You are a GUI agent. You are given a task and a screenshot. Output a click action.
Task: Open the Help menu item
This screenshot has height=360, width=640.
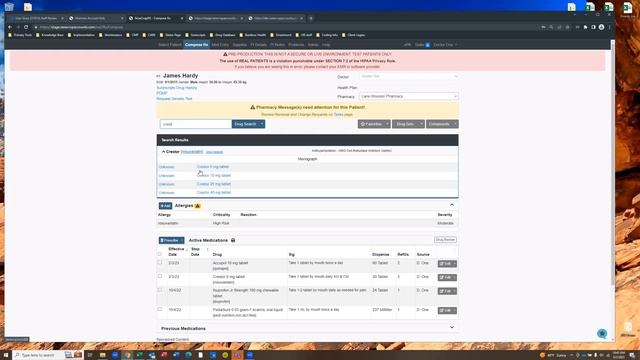(x=326, y=45)
